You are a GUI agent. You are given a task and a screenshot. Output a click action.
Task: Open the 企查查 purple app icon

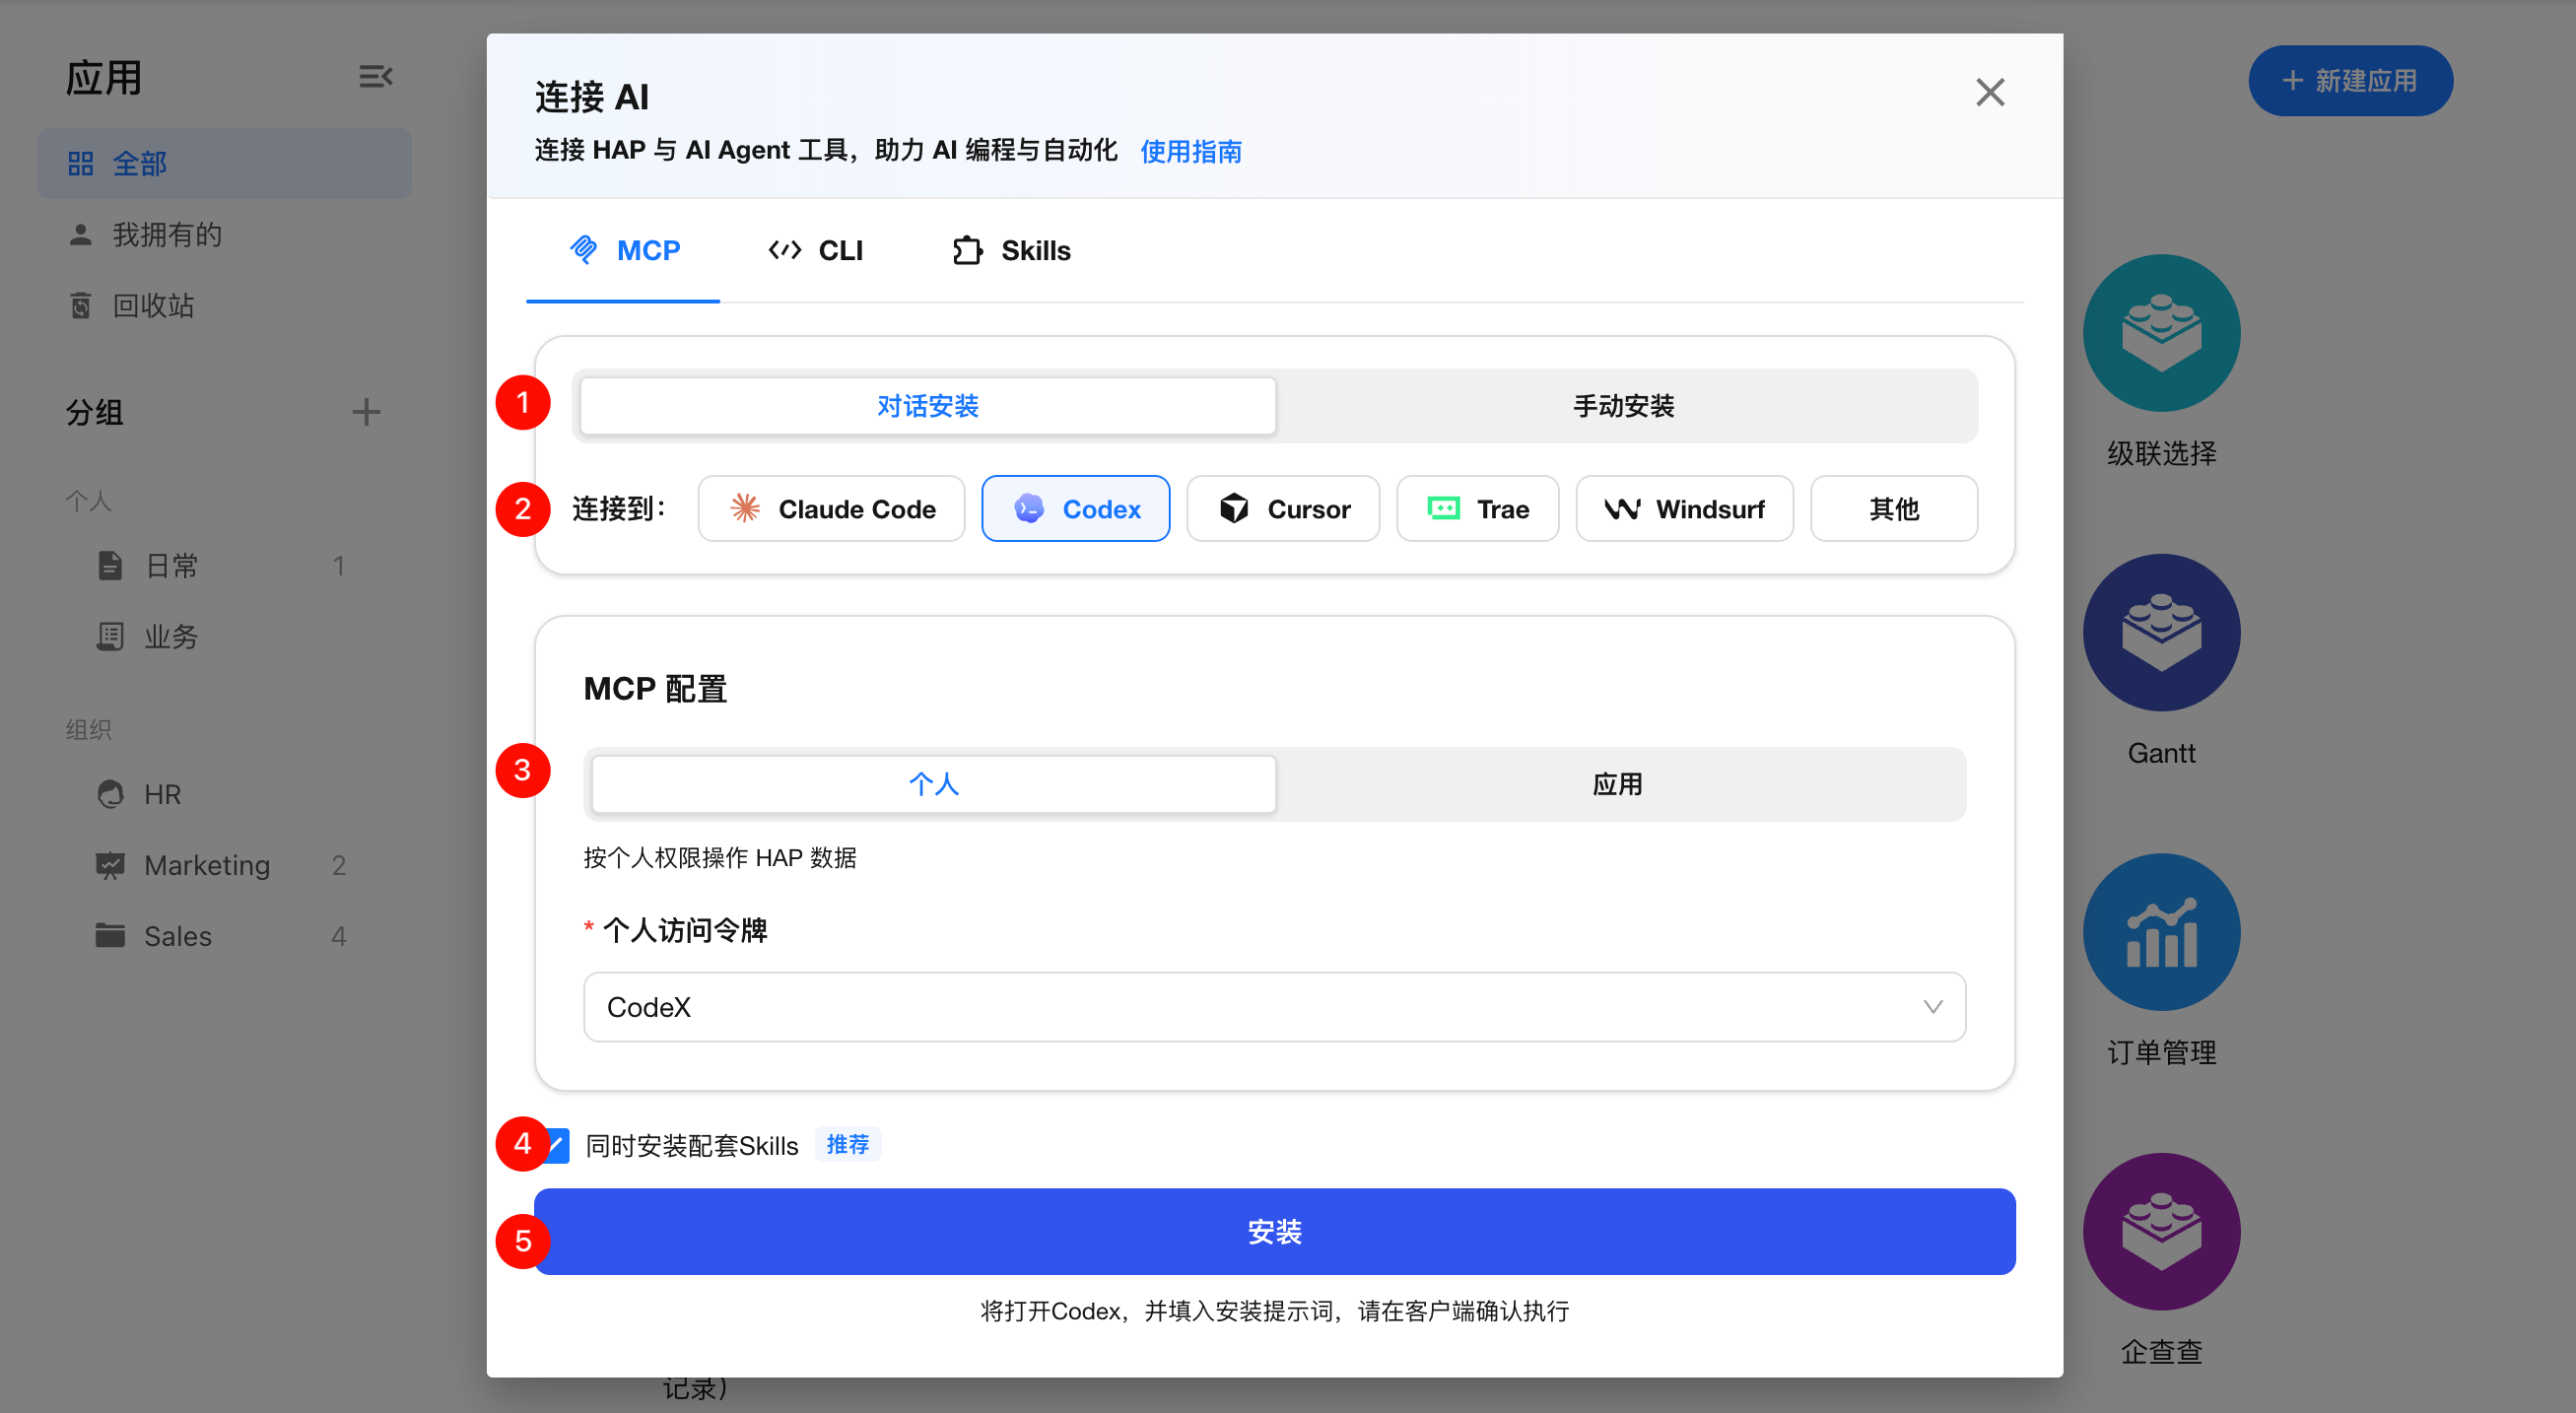2161,1232
